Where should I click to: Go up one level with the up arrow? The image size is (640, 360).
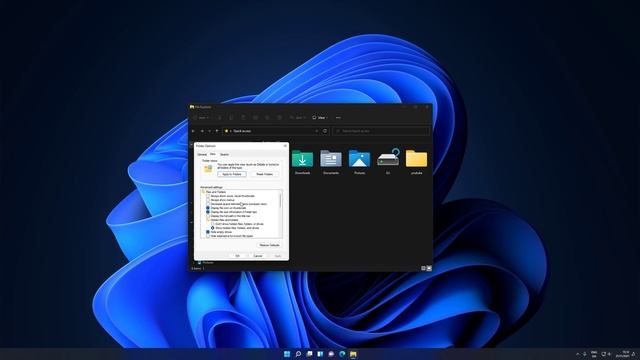pyautogui.click(x=217, y=131)
